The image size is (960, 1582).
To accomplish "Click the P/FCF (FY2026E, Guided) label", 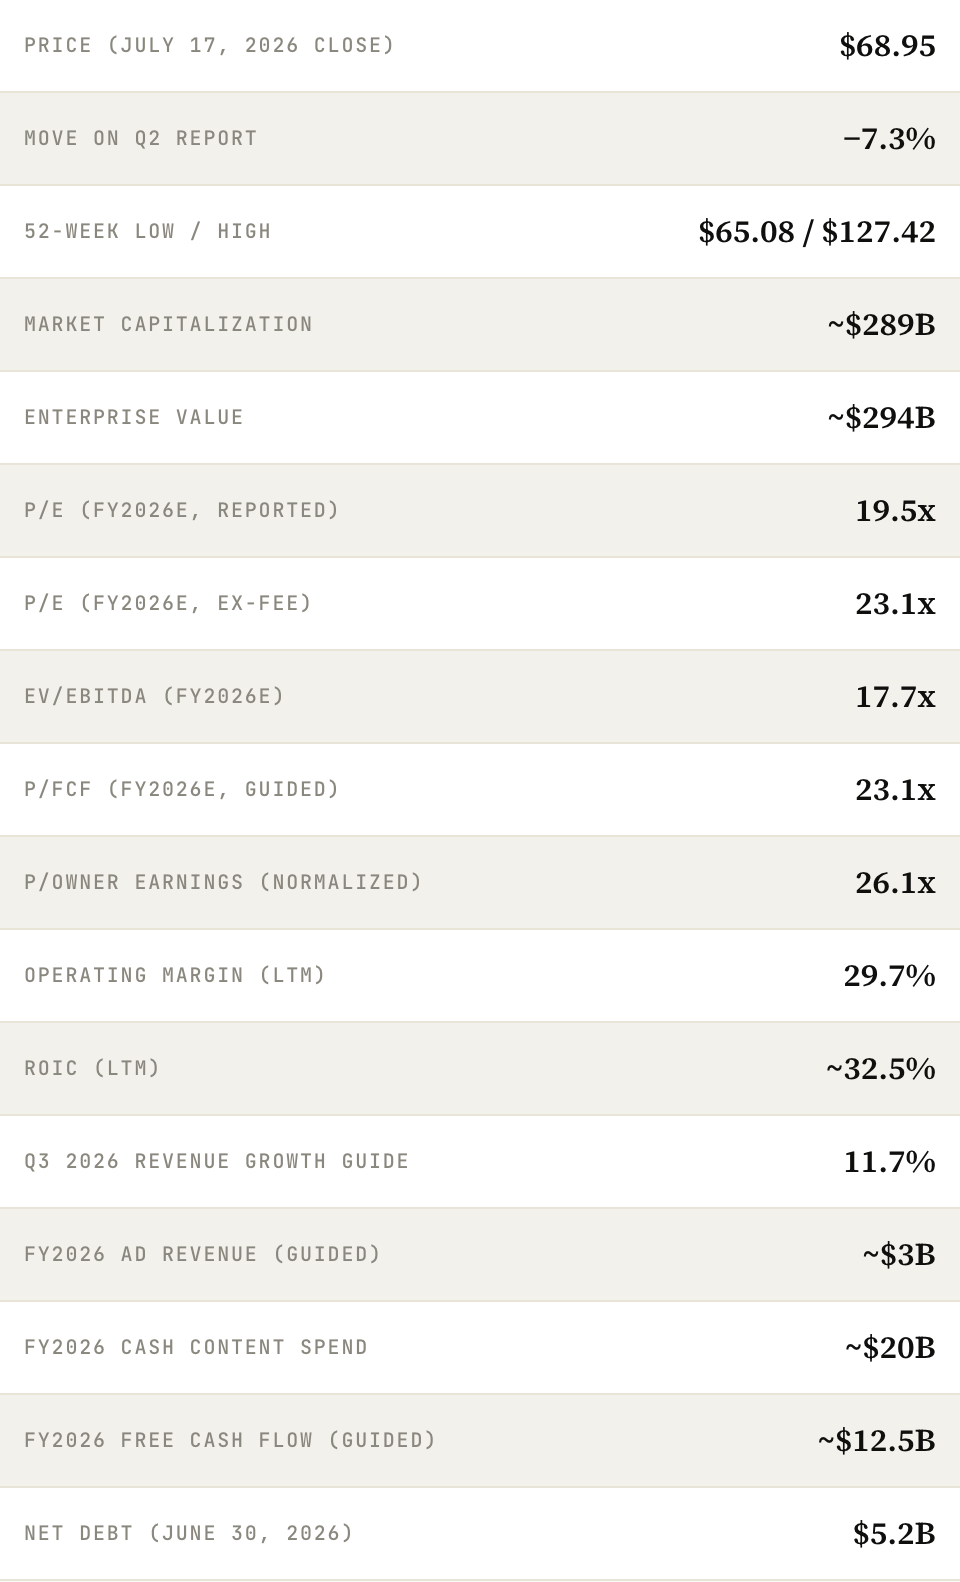I will (x=182, y=789).
